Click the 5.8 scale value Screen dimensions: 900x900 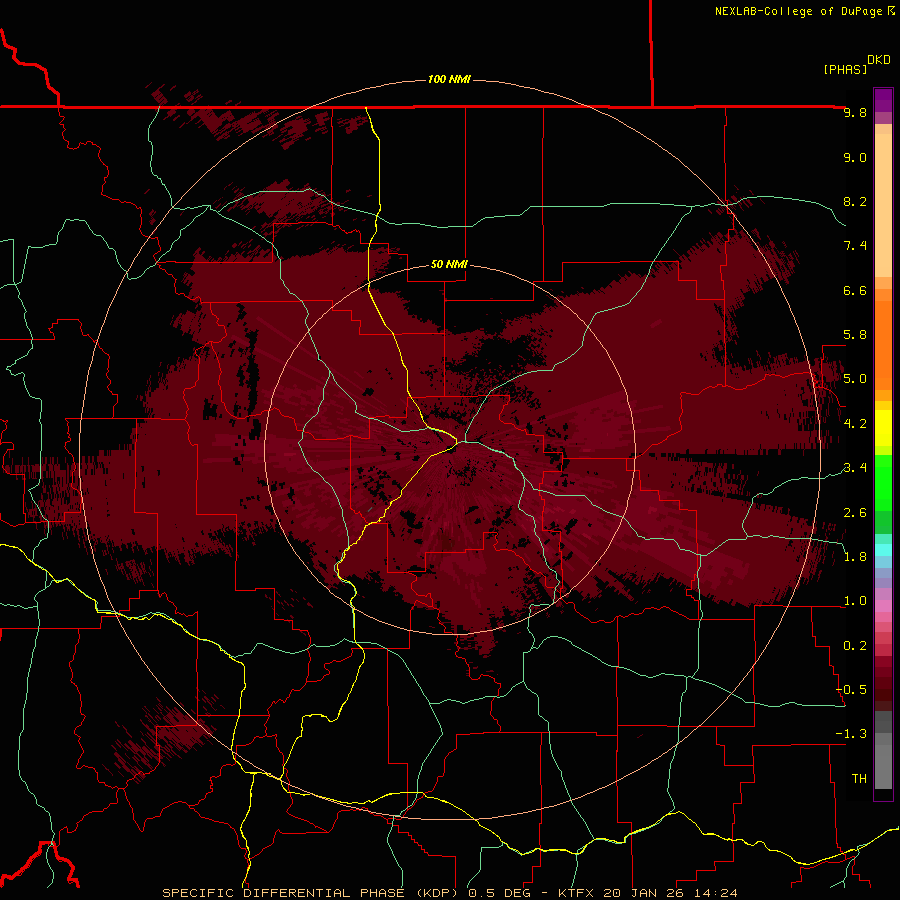pyautogui.click(x=855, y=335)
